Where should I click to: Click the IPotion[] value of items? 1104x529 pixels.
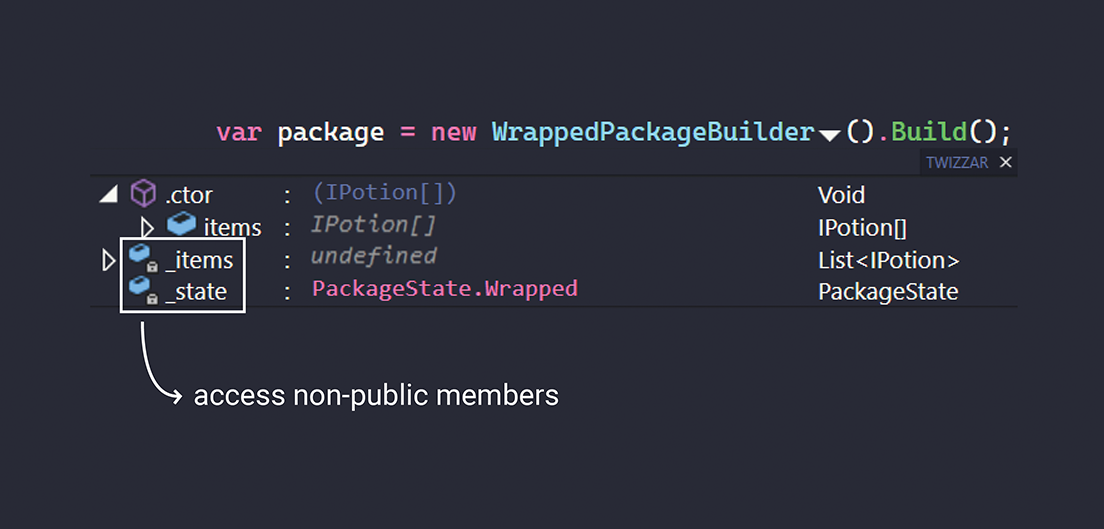point(373,225)
